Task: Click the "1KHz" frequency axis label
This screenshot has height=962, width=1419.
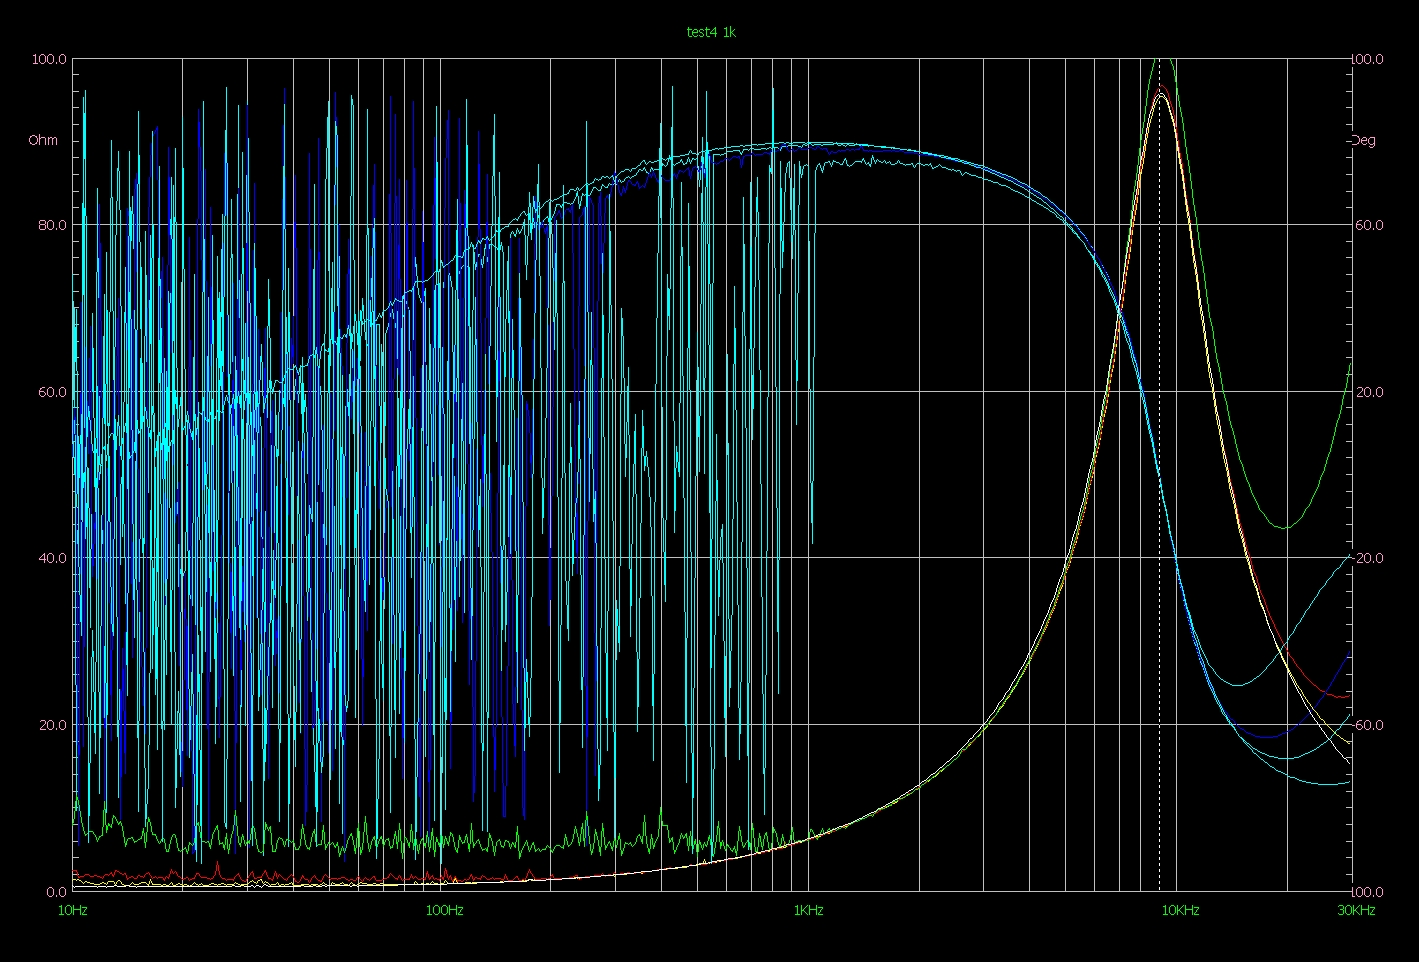Action: pyautogui.click(x=808, y=910)
